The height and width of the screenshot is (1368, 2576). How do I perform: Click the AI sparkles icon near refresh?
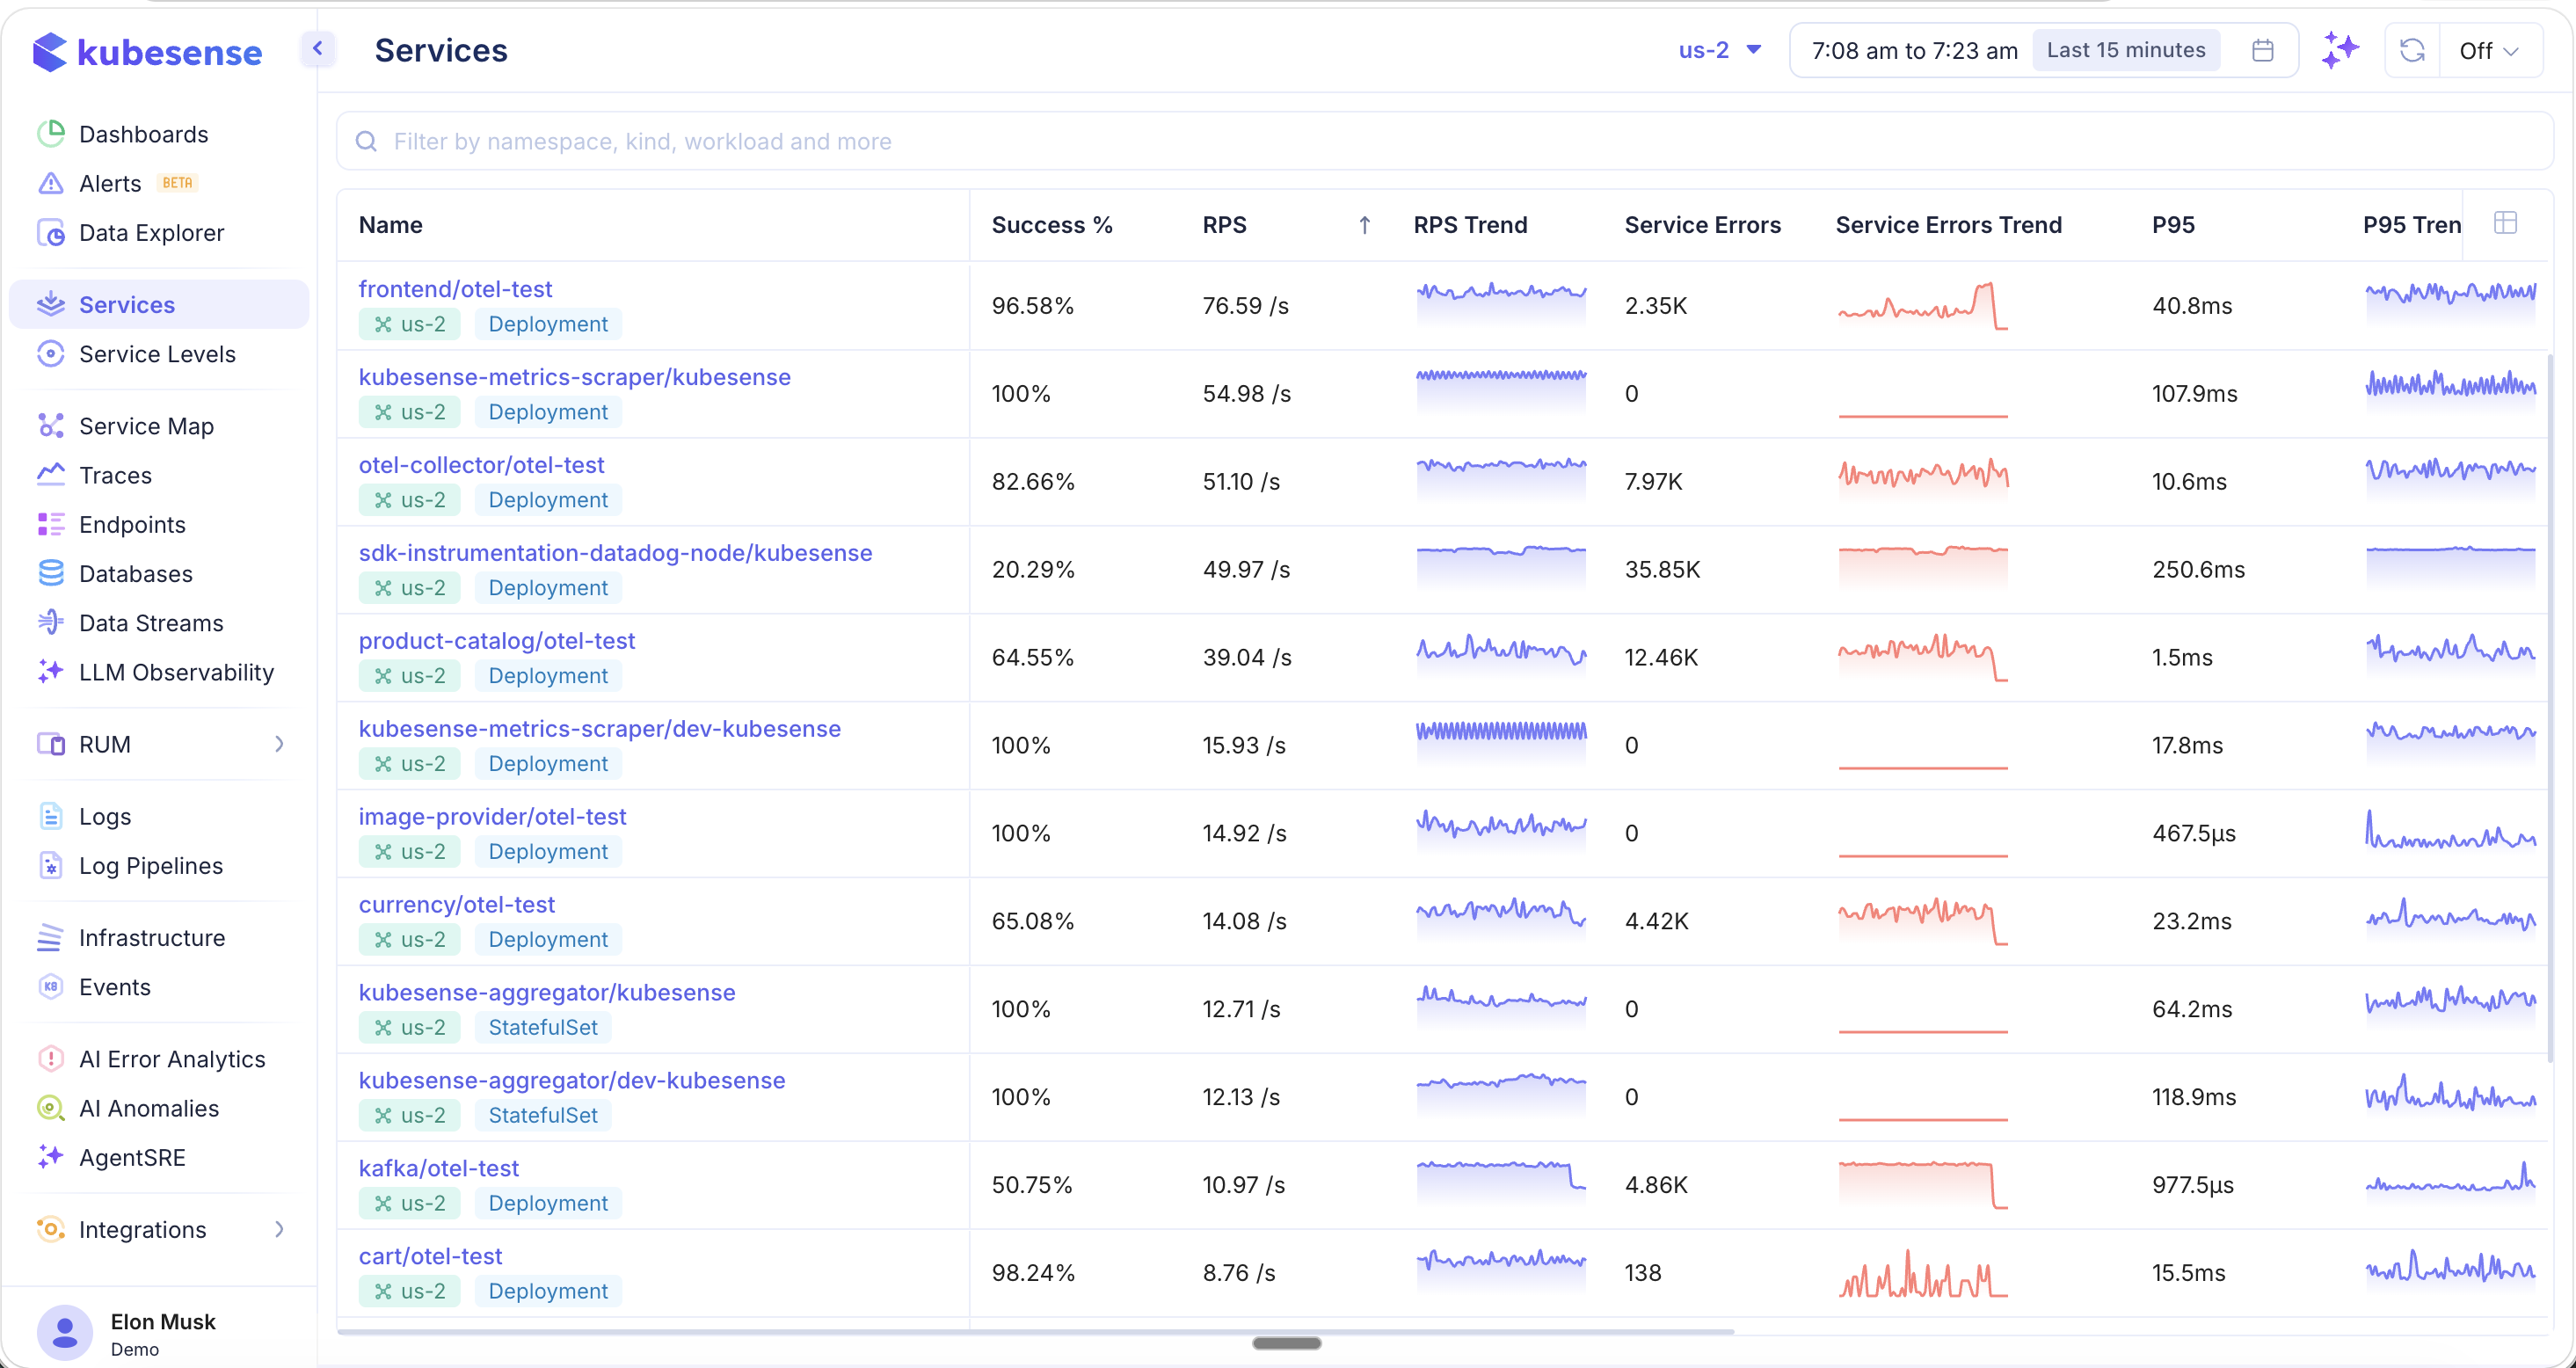click(x=2340, y=49)
